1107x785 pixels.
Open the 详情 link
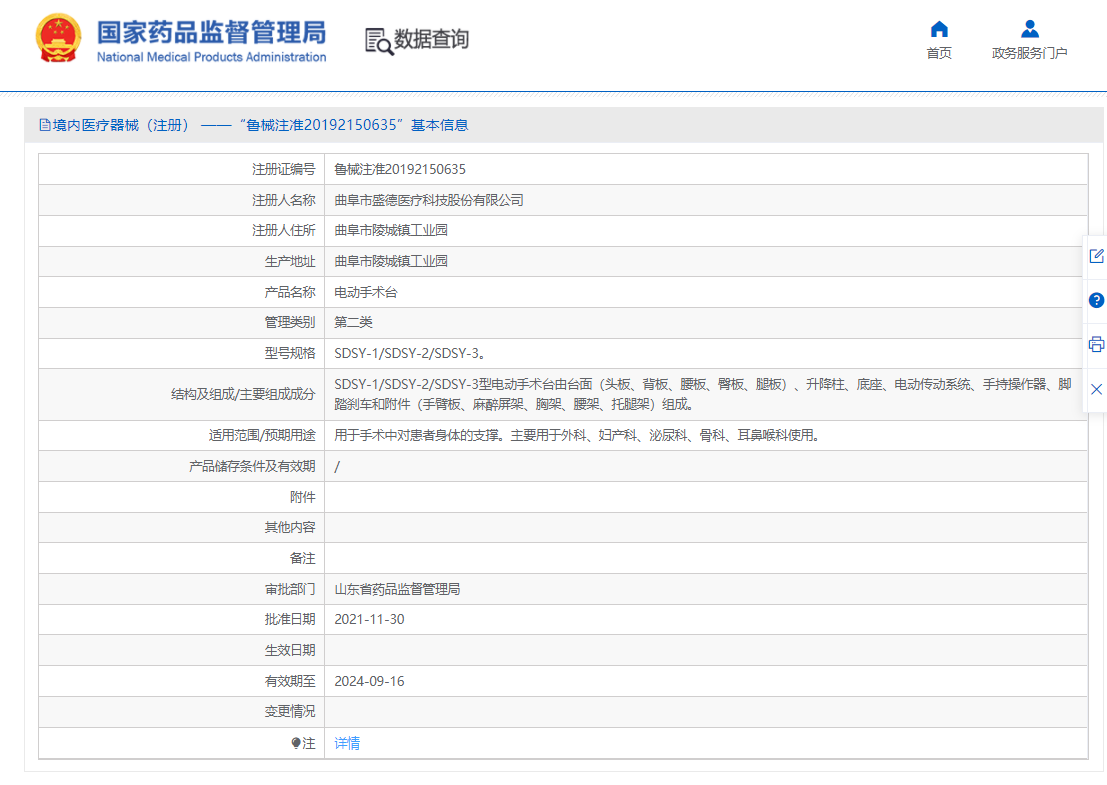(x=347, y=743)
